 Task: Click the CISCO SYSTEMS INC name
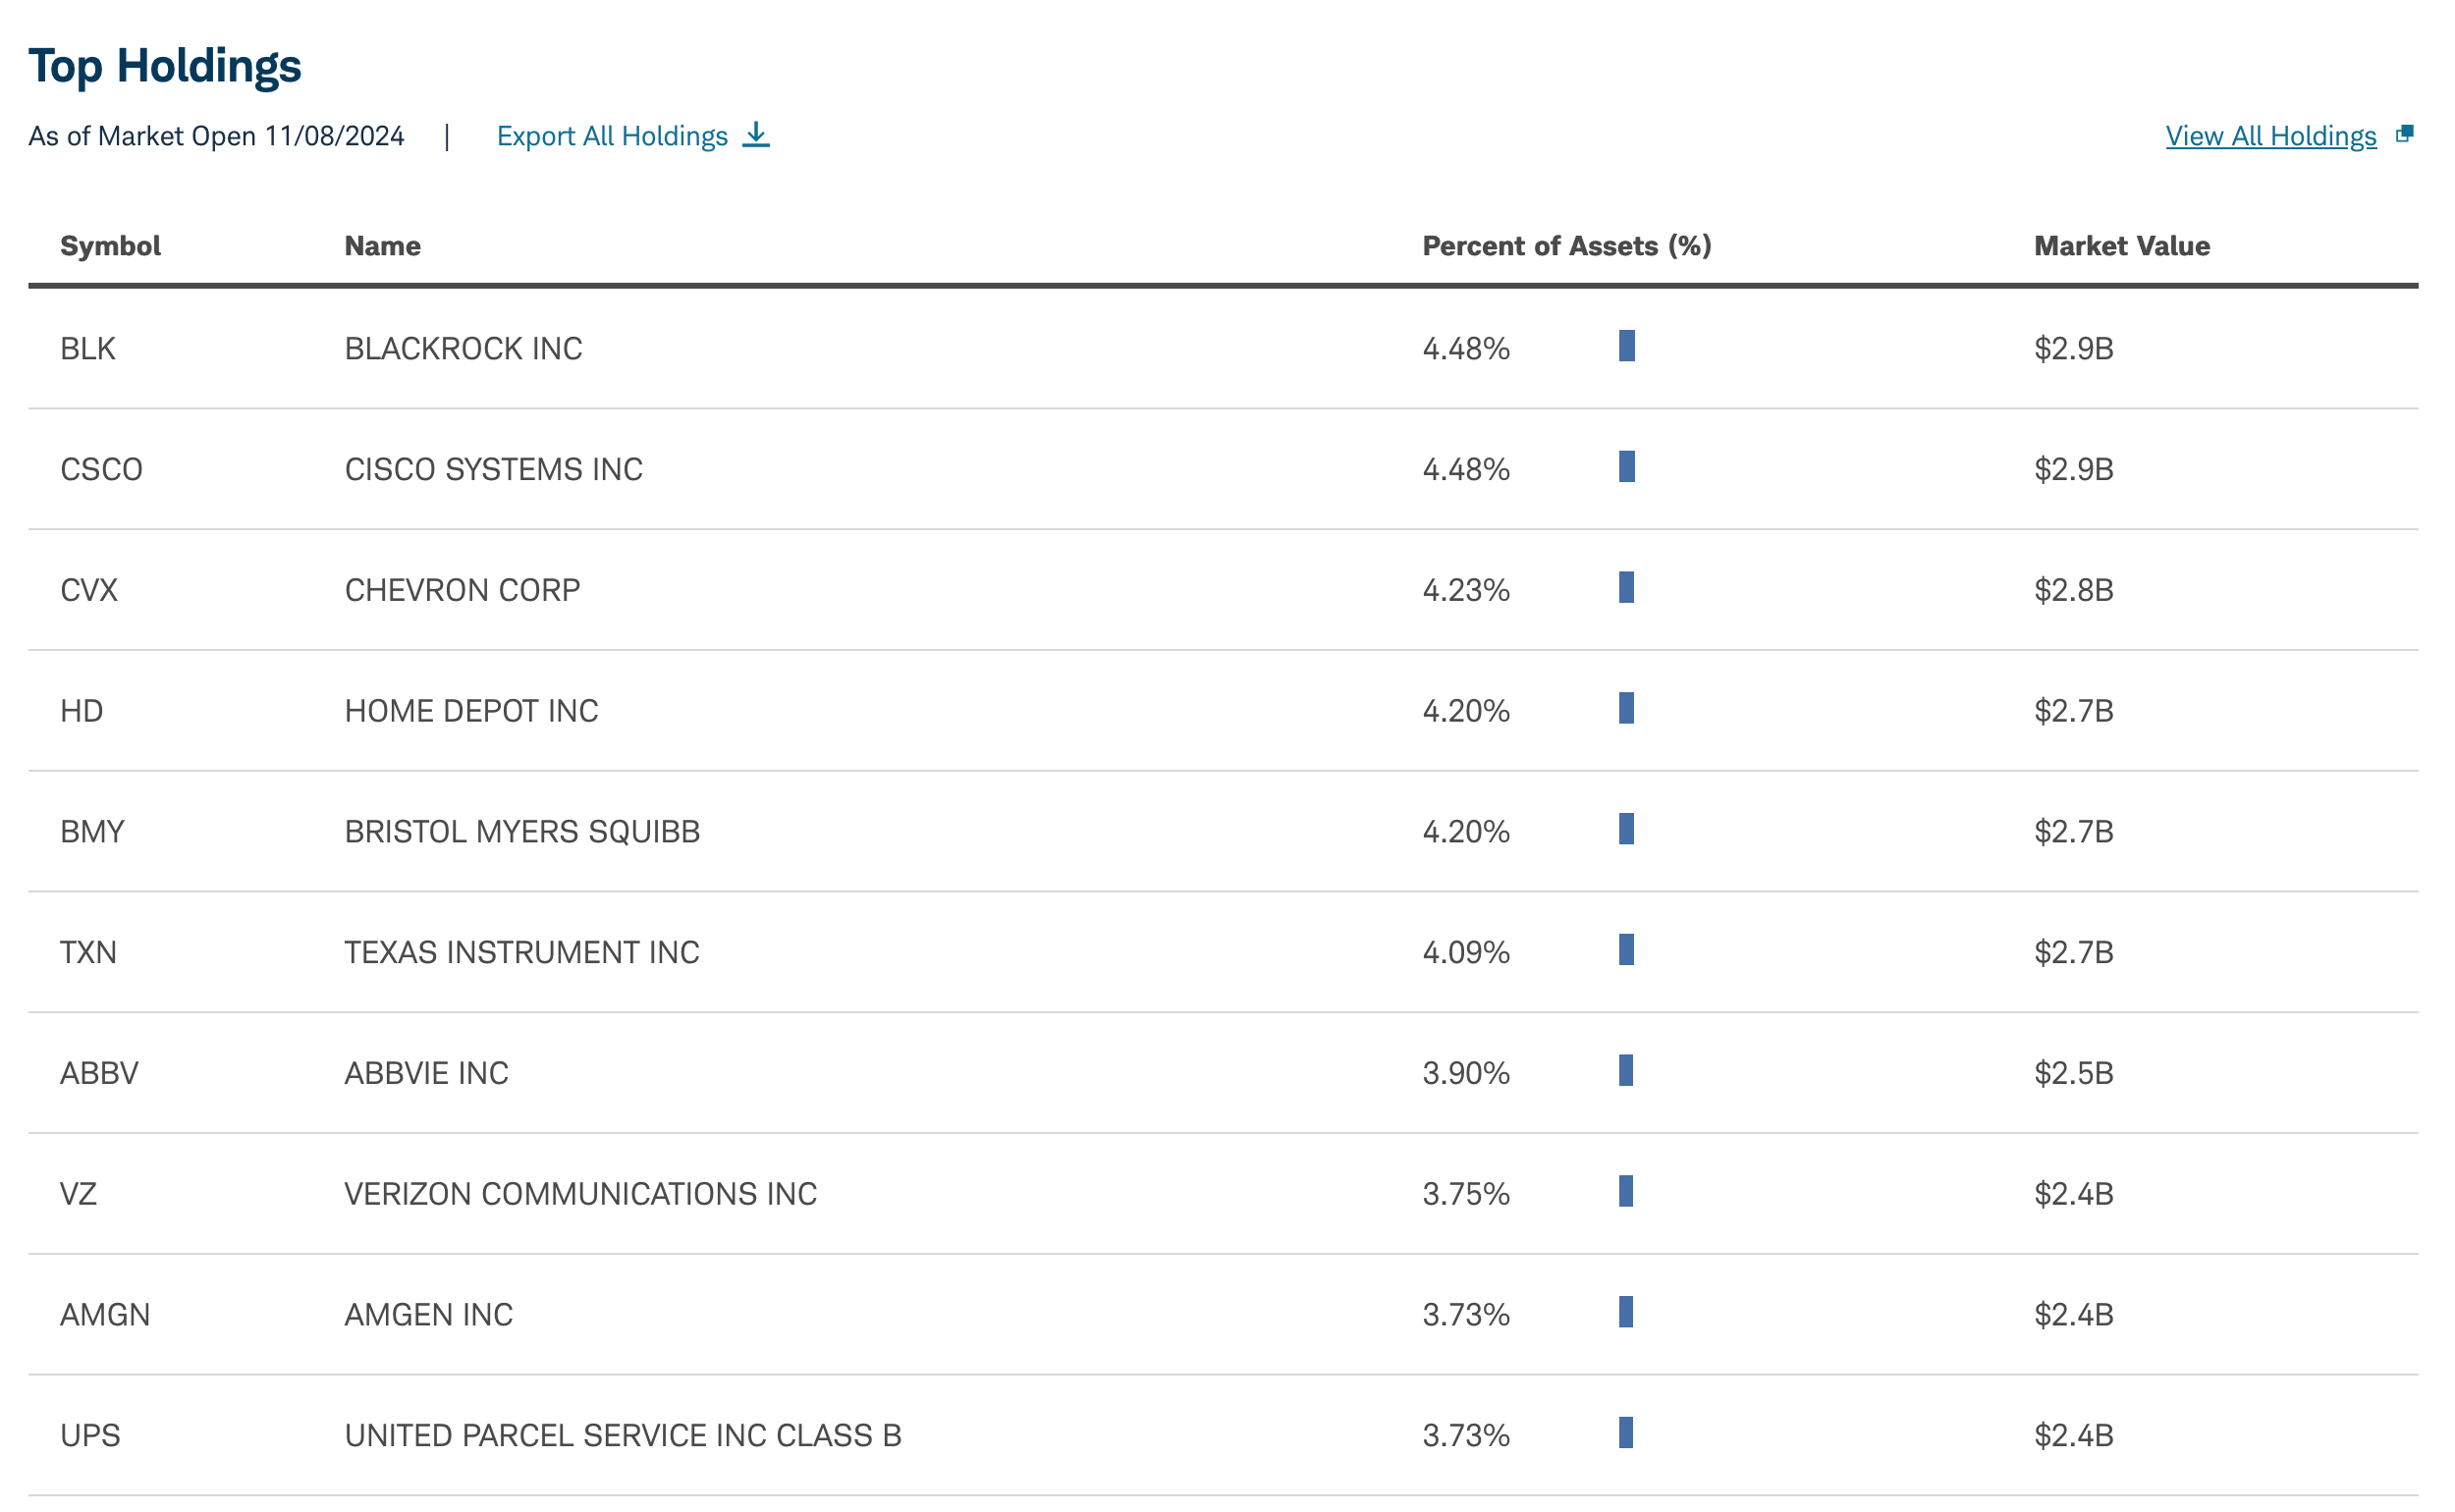(495, 470)
